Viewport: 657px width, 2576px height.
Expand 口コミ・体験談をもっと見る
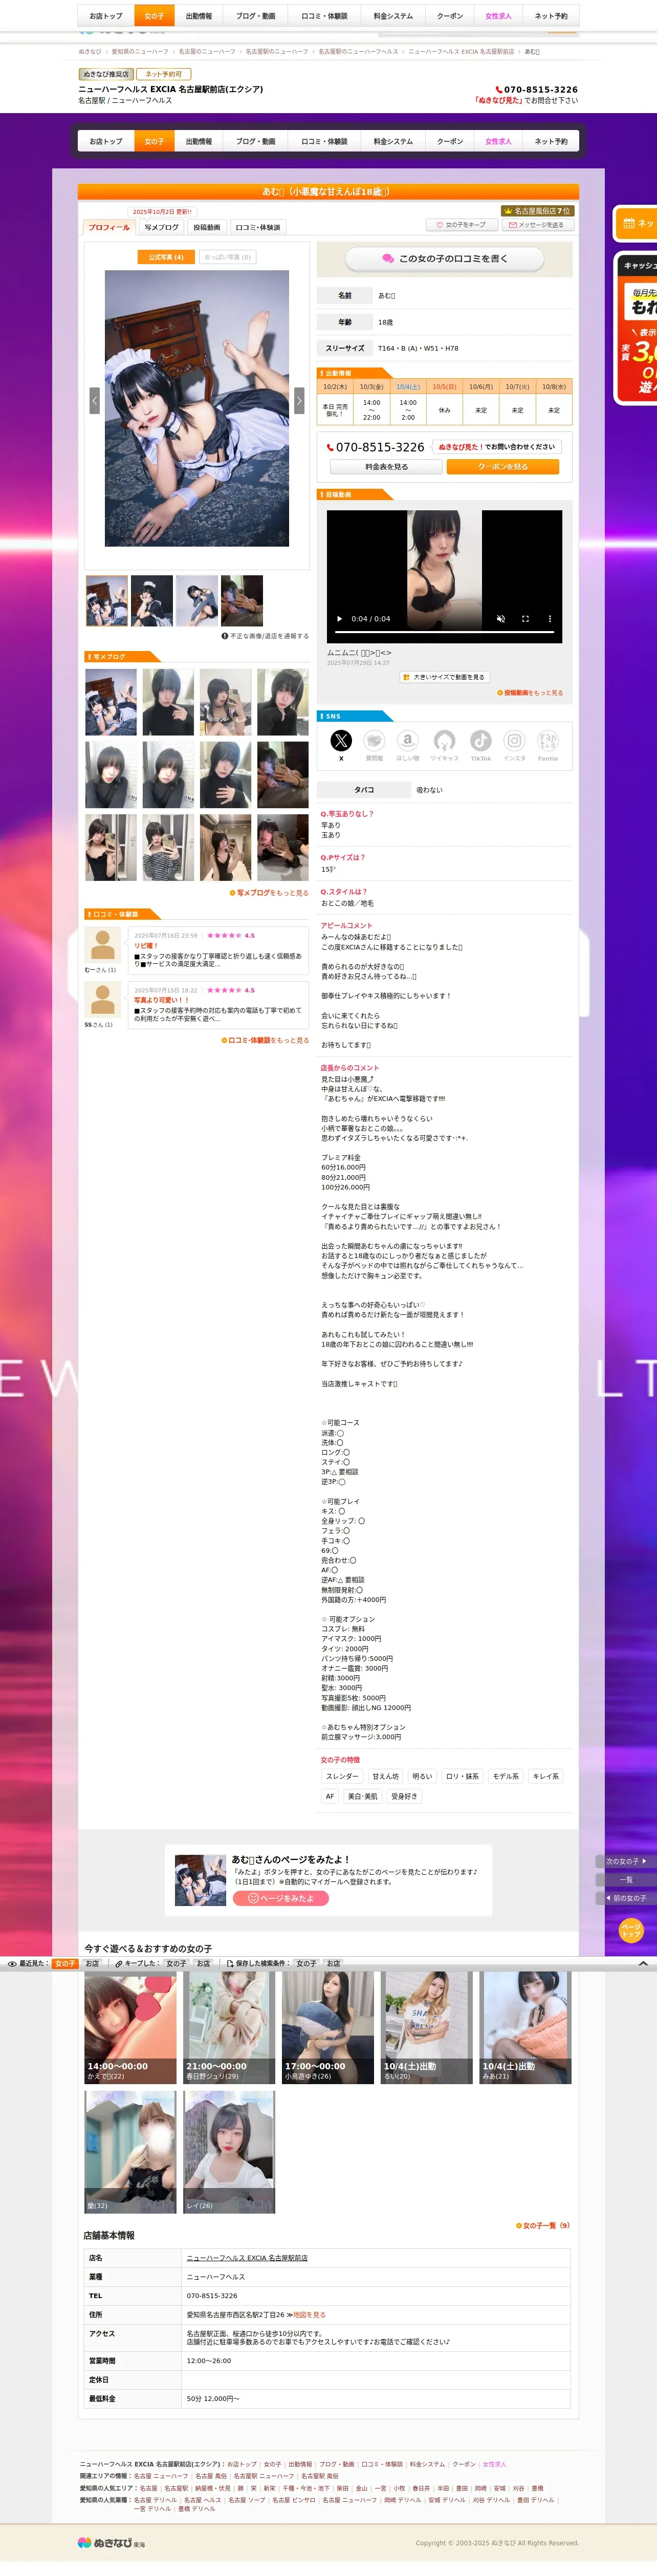pyautogui.click(x=265, y=1040)
